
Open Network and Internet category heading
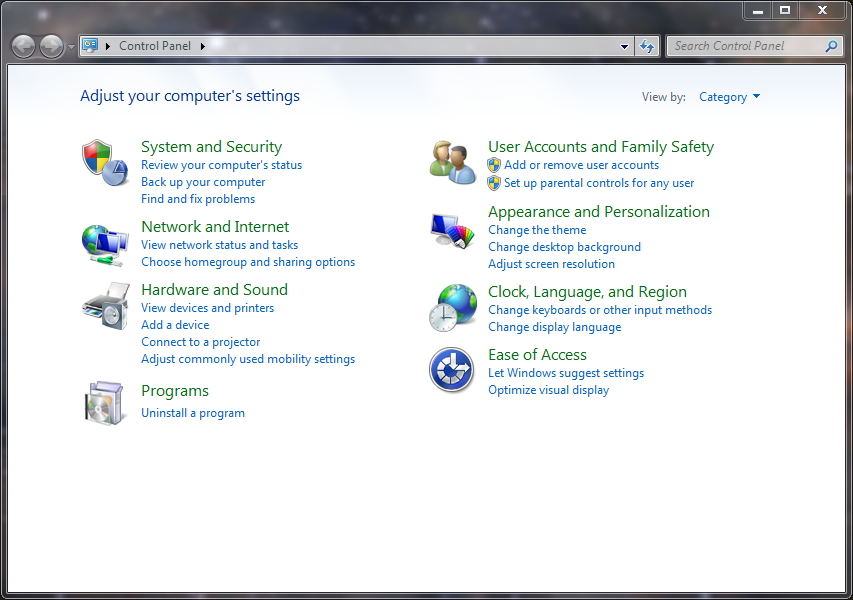click(215, 226)
